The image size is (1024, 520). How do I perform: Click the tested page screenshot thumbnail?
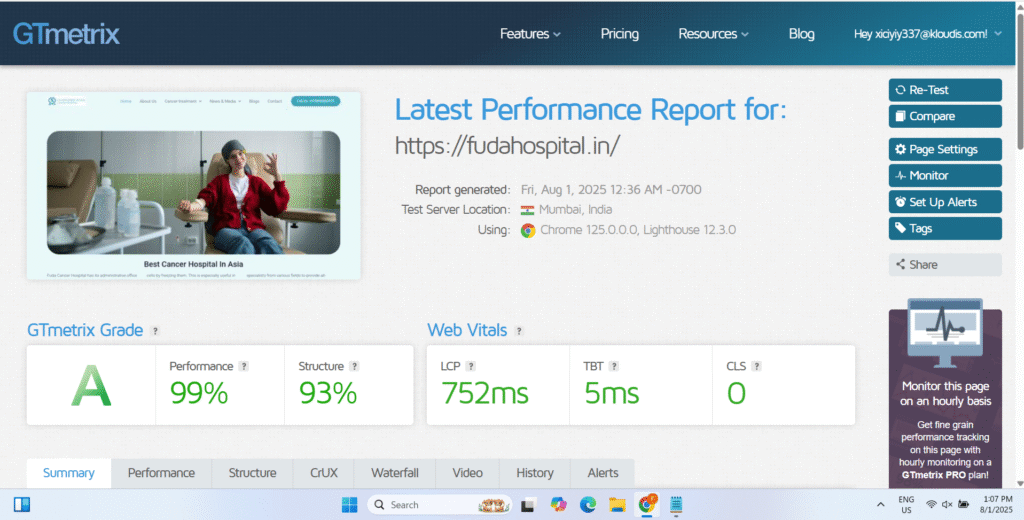(x=193, y=185)
